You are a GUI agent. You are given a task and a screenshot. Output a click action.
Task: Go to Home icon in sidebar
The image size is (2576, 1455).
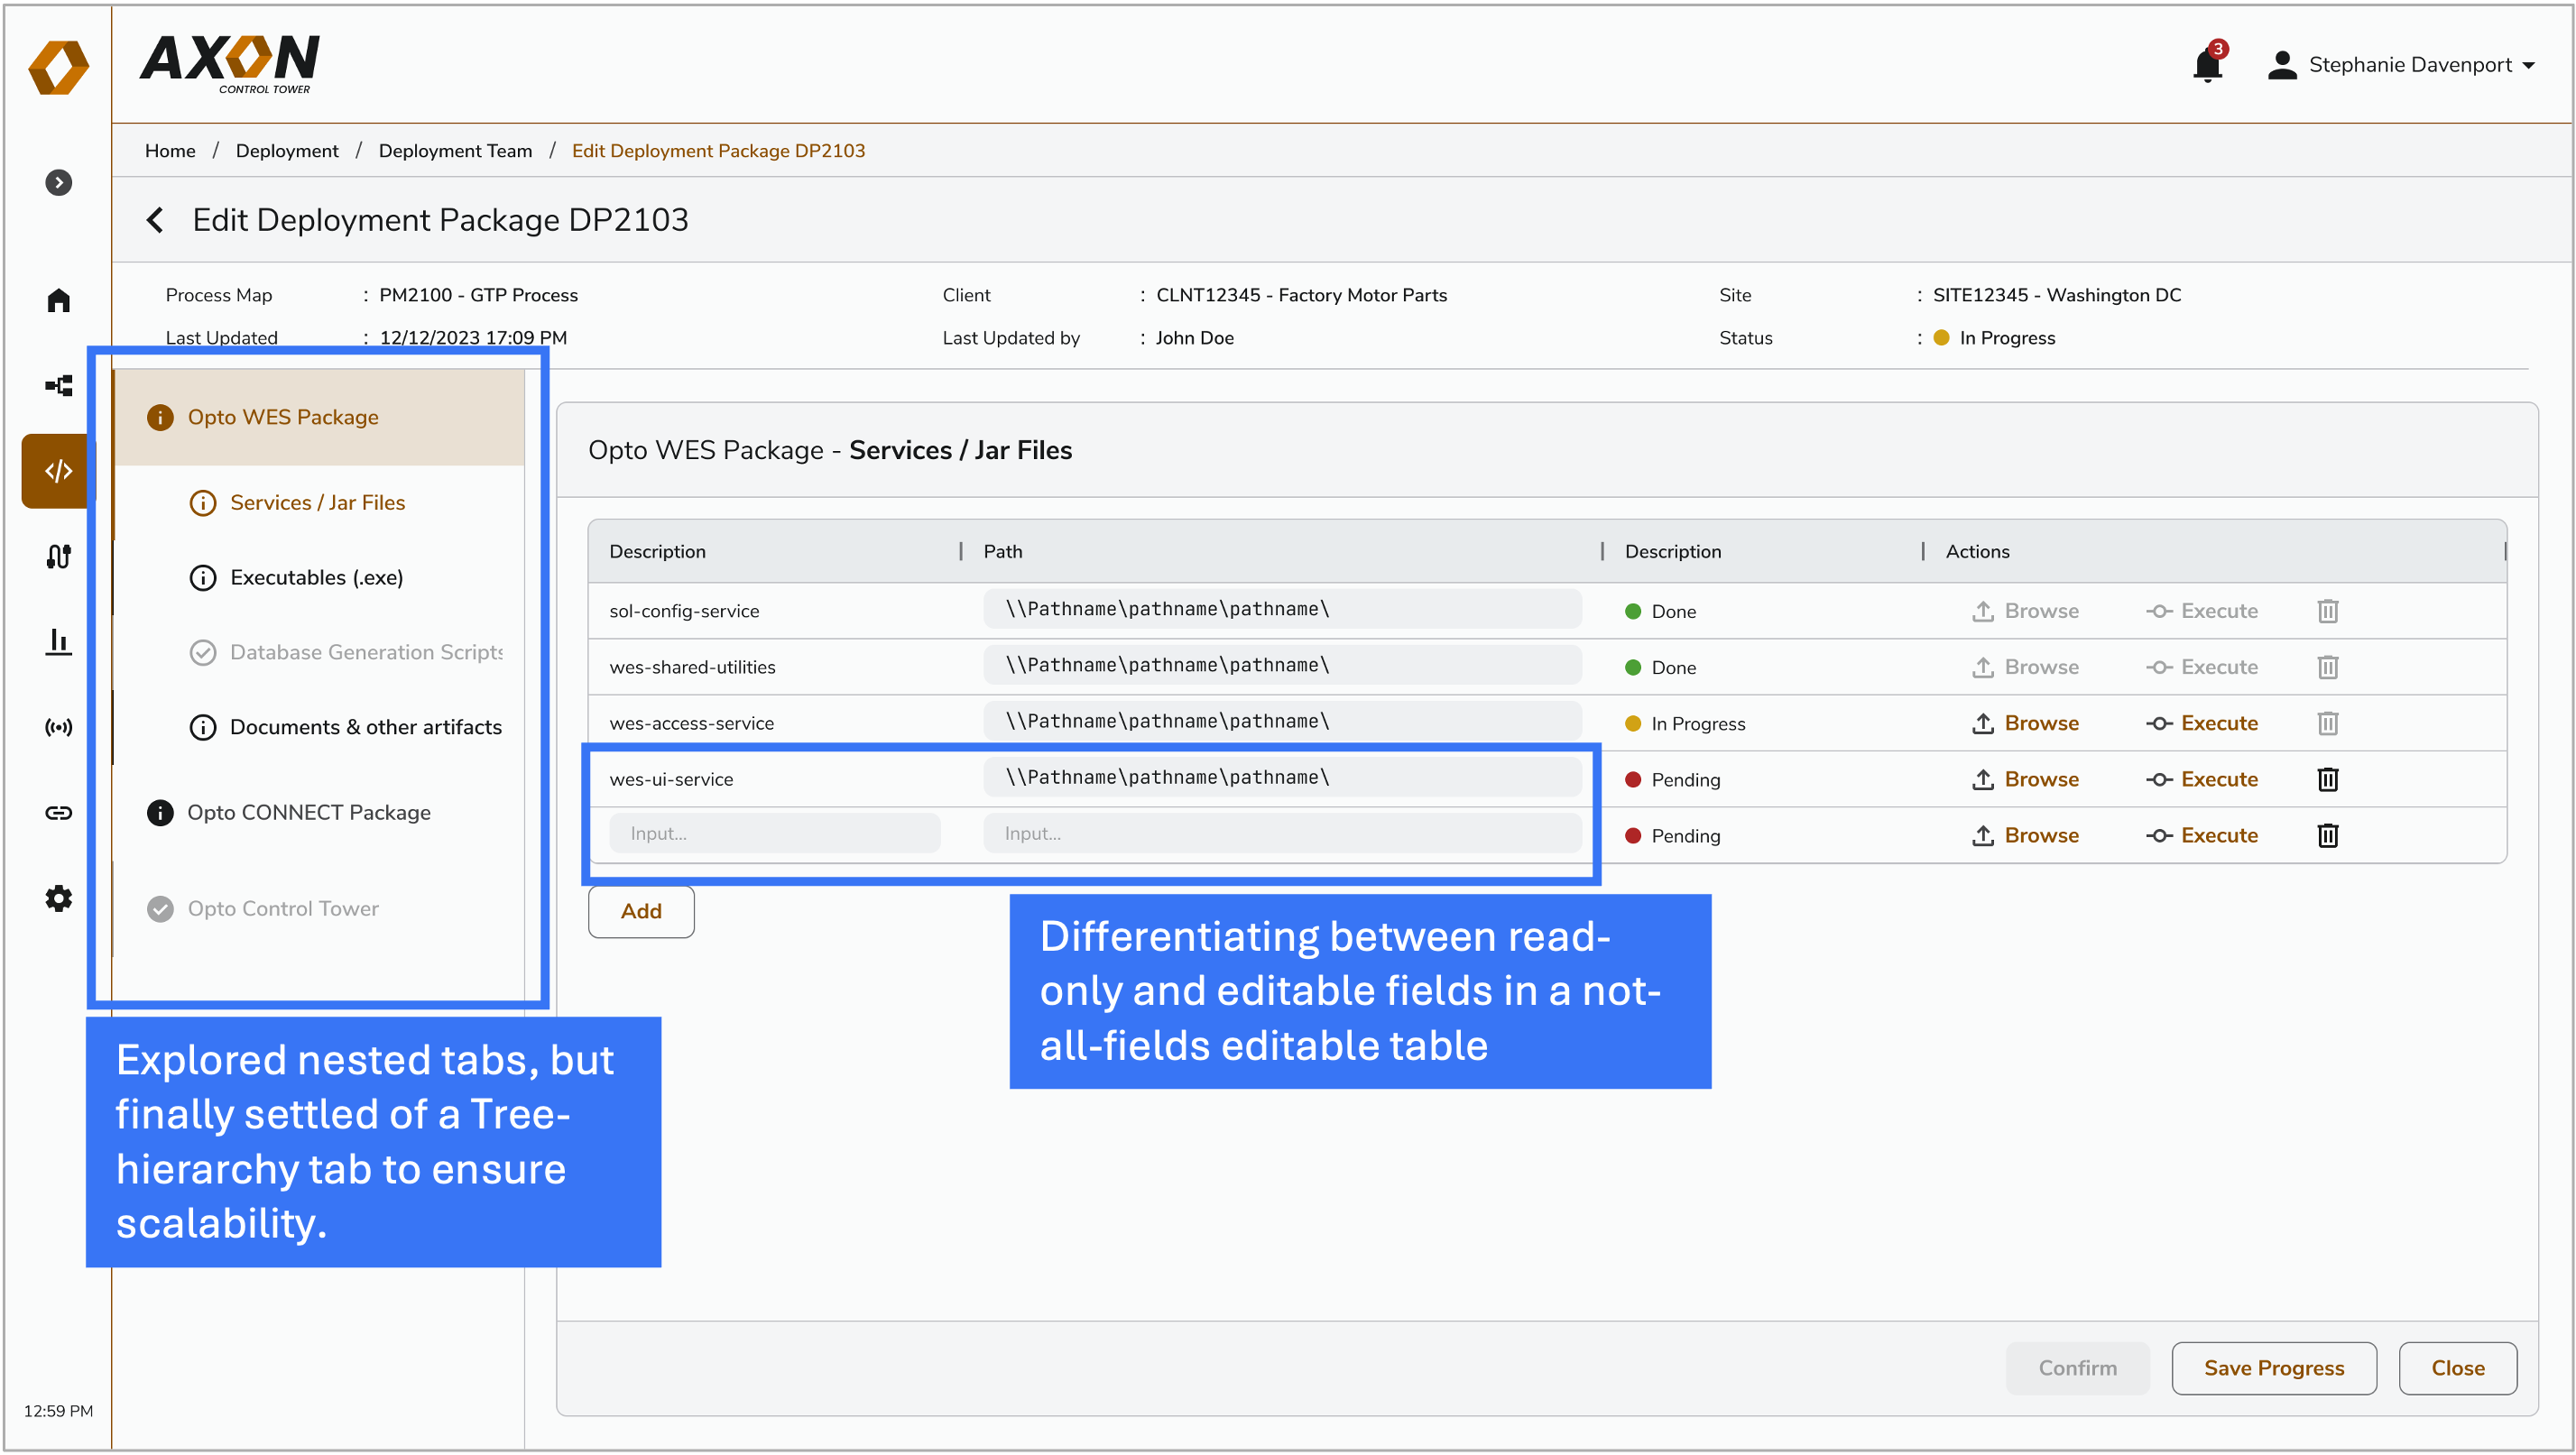tap(58, 300)
